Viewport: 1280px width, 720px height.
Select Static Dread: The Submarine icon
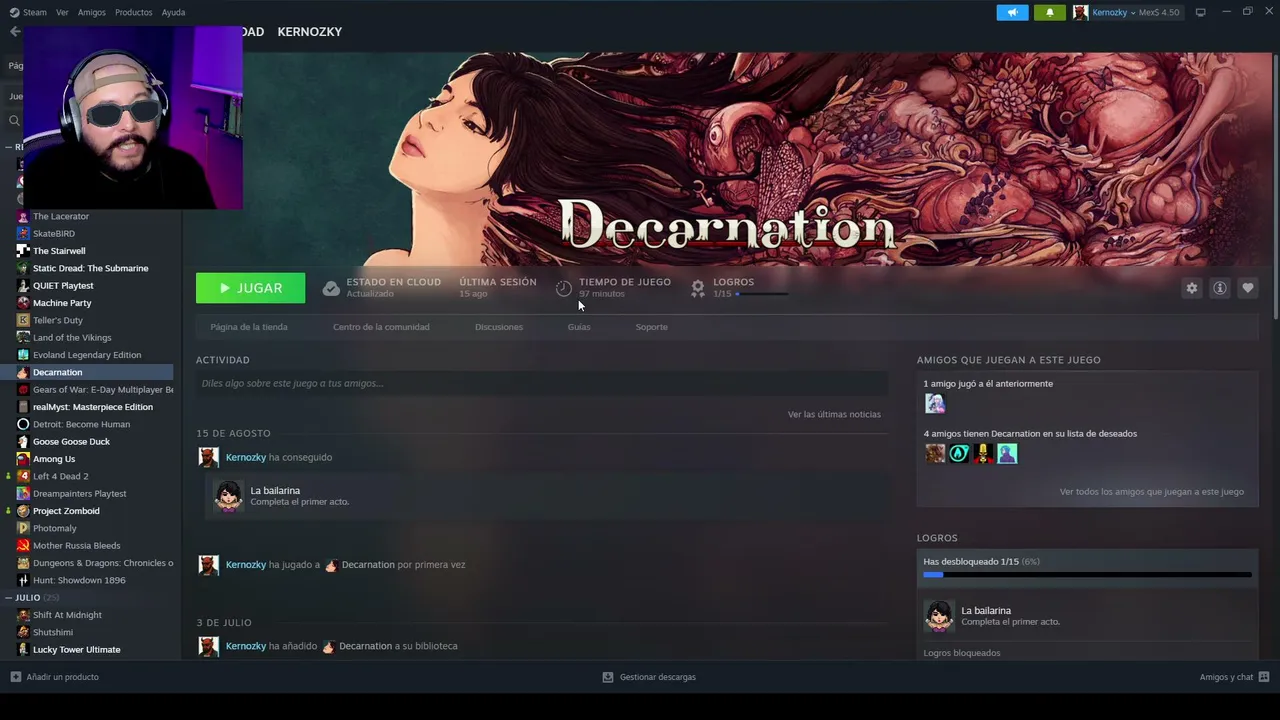(23, 268)
